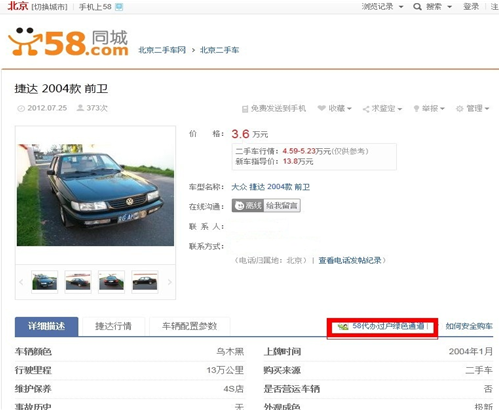Viewport: 499px width, 417px height.
Task: Click the 2004年1月 registration date
Action: tap(471, 352)
